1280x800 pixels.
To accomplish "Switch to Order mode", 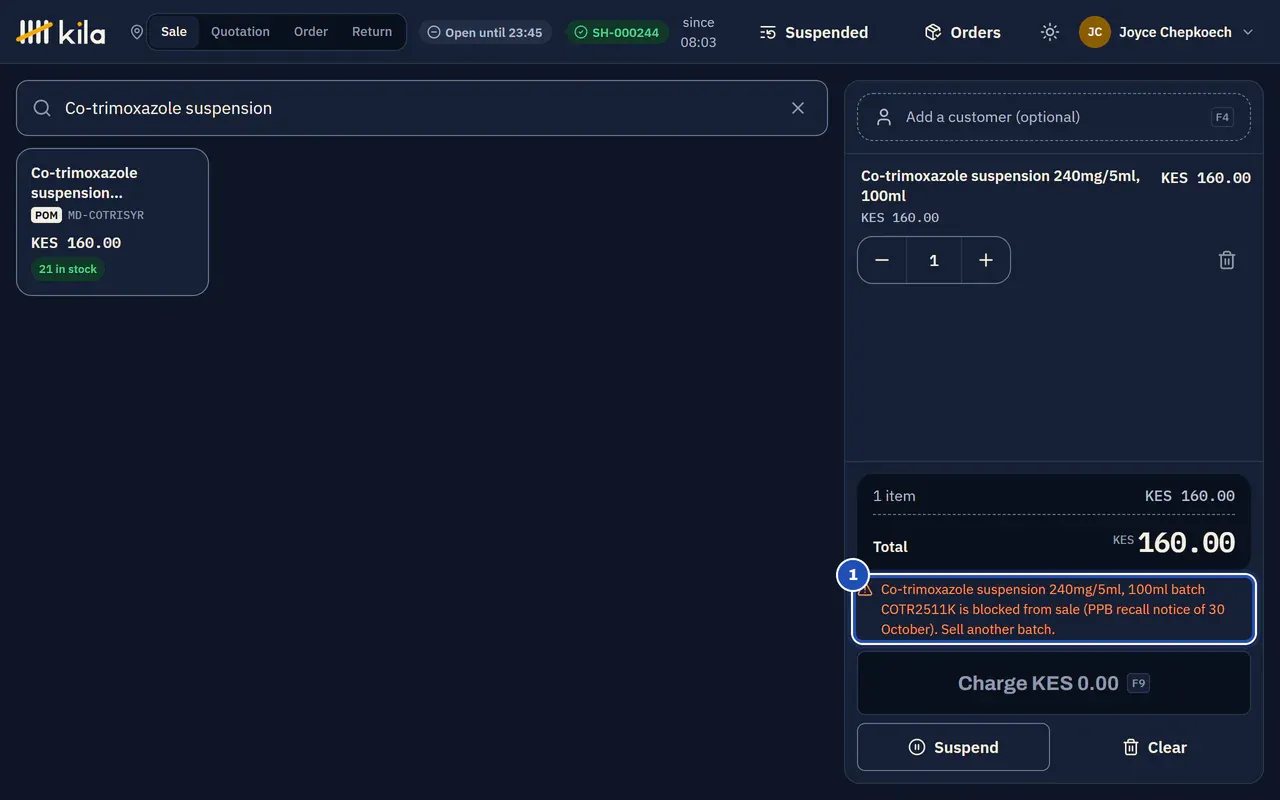I will click(x=311, y=32).
